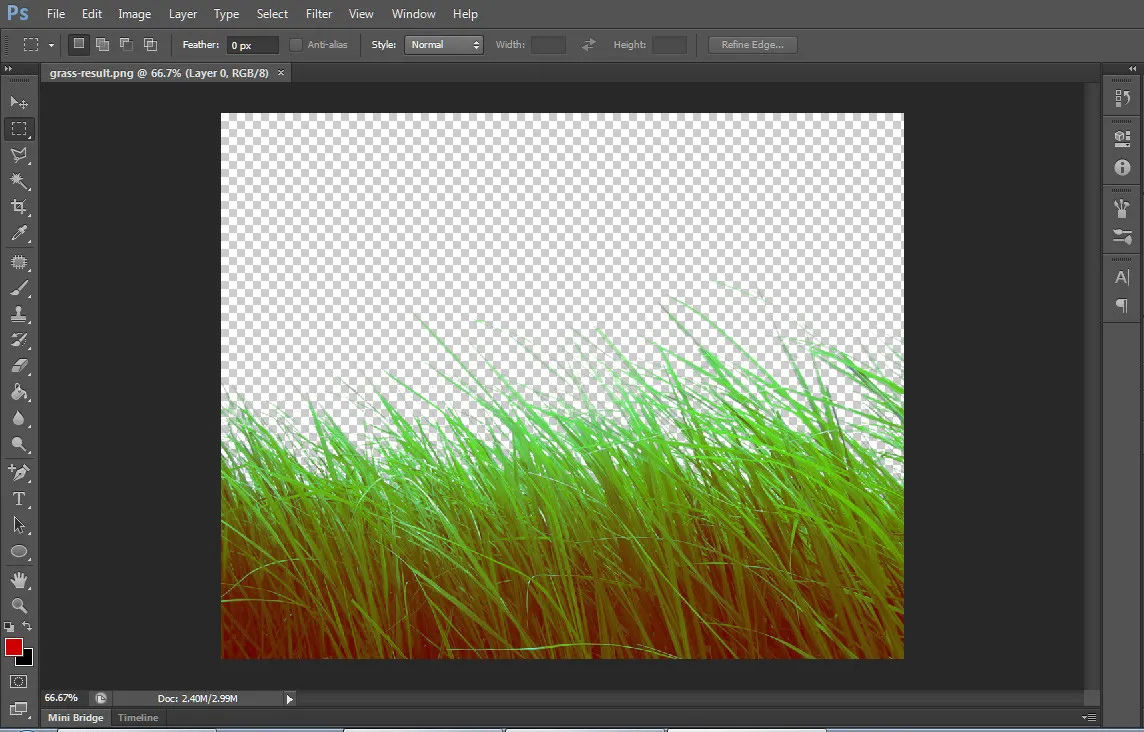This screenshot has width=1144, height=732.
Task: Open the bottom panel options menu
Action: pos(1089,718)
